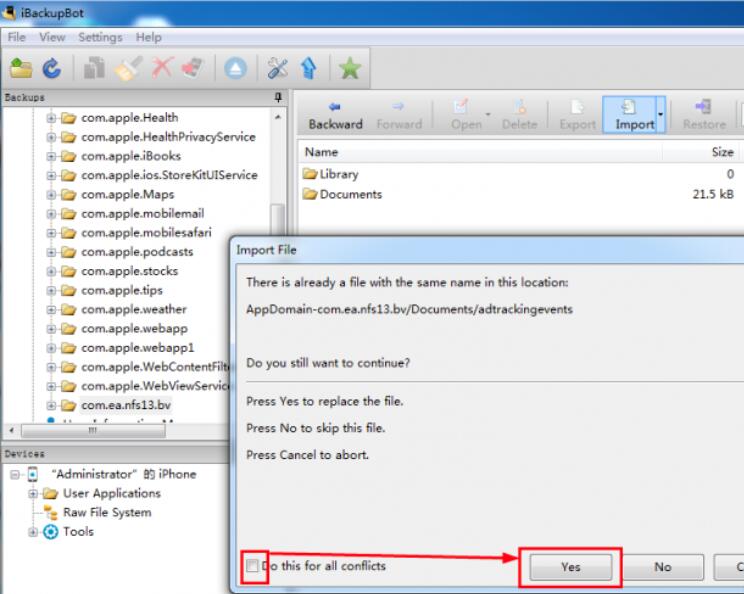Expand com.apple.mobilemail tree node
The height and width of the screenshot is (594, 744).
pyautogui.click(x=51, y=214)
